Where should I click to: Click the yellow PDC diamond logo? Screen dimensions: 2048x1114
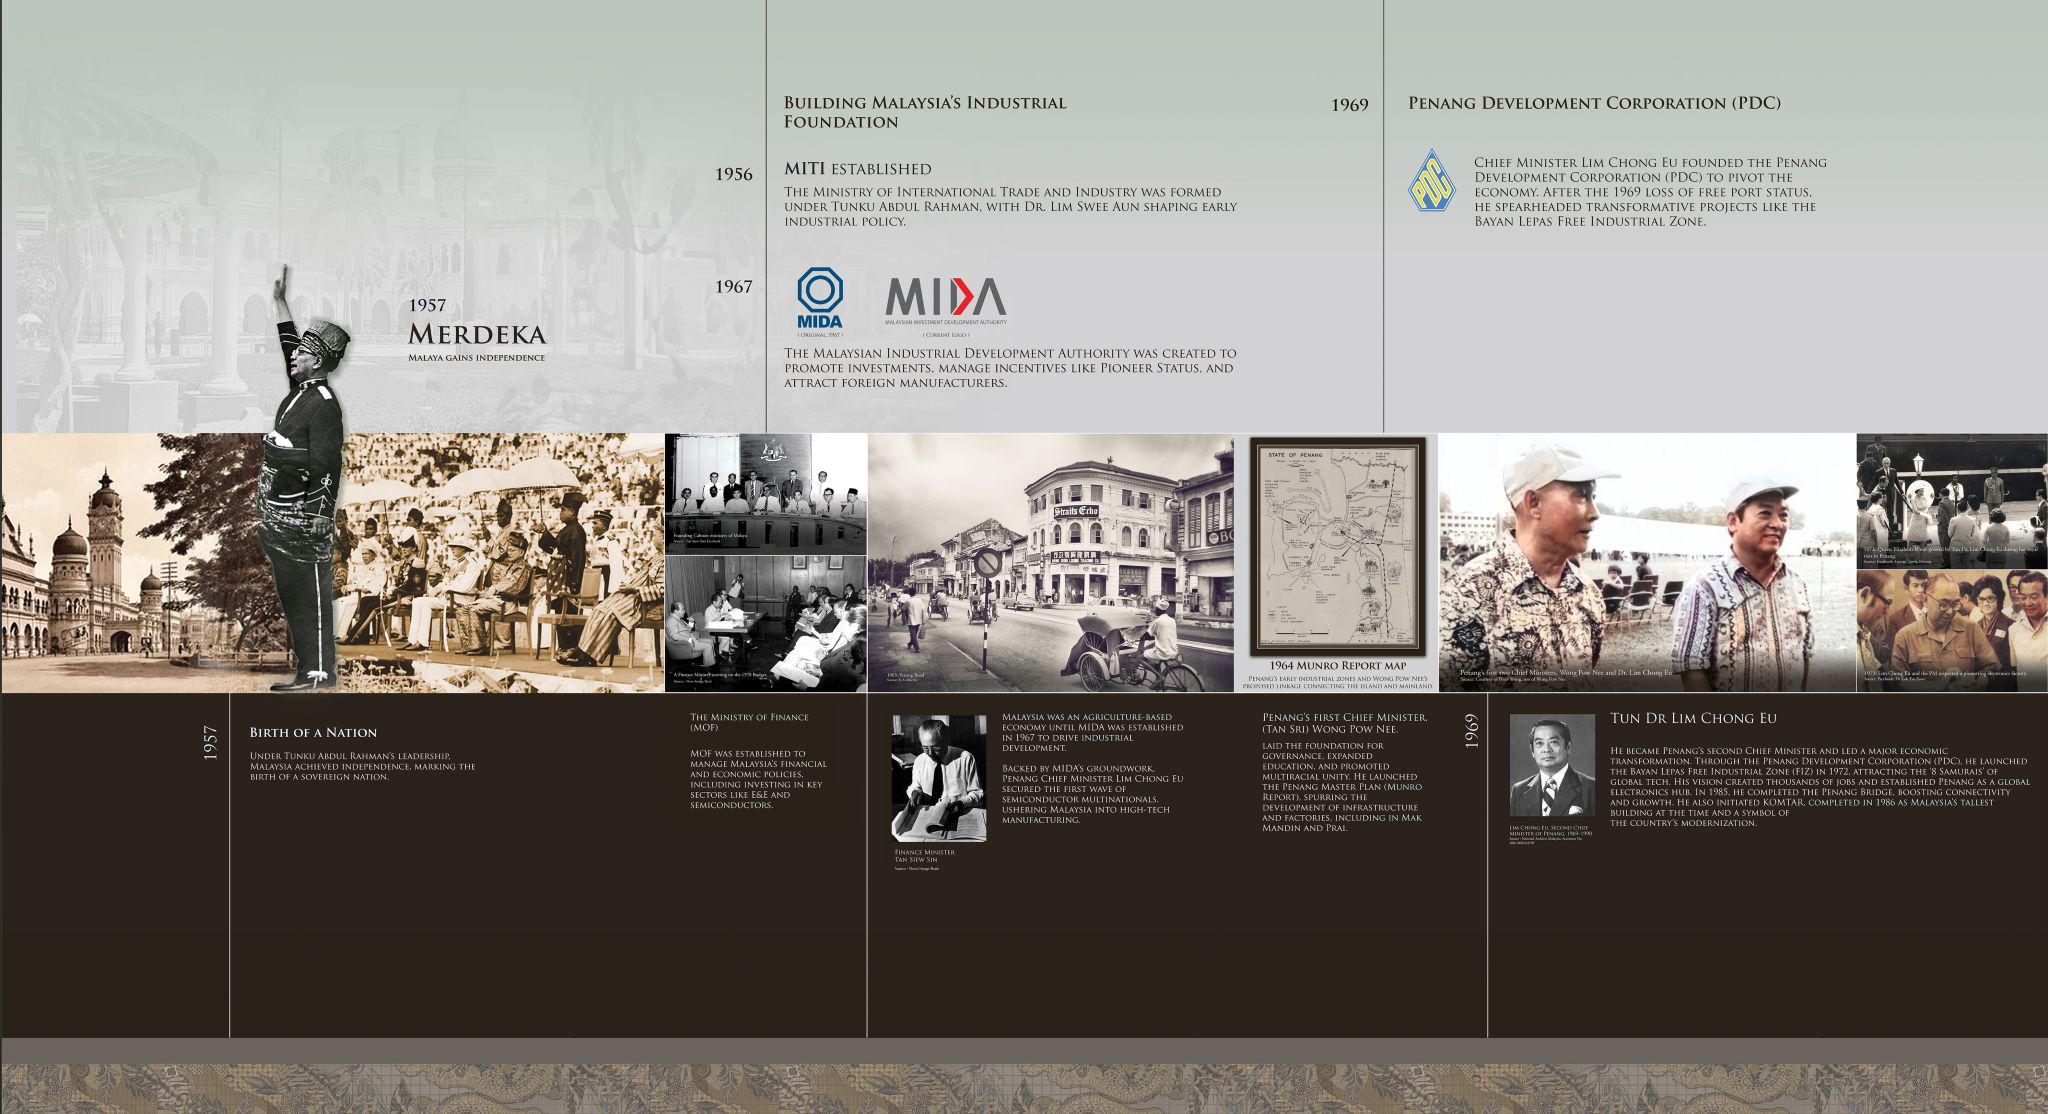tap(1431, 181)
